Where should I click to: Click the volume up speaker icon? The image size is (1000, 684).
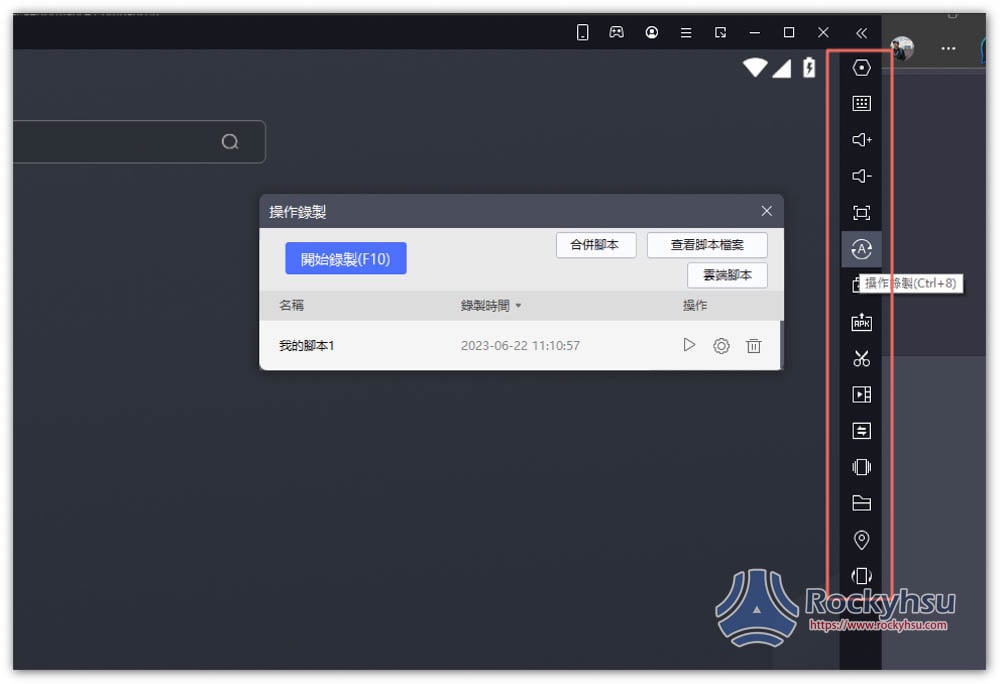(x=861, y=140)
